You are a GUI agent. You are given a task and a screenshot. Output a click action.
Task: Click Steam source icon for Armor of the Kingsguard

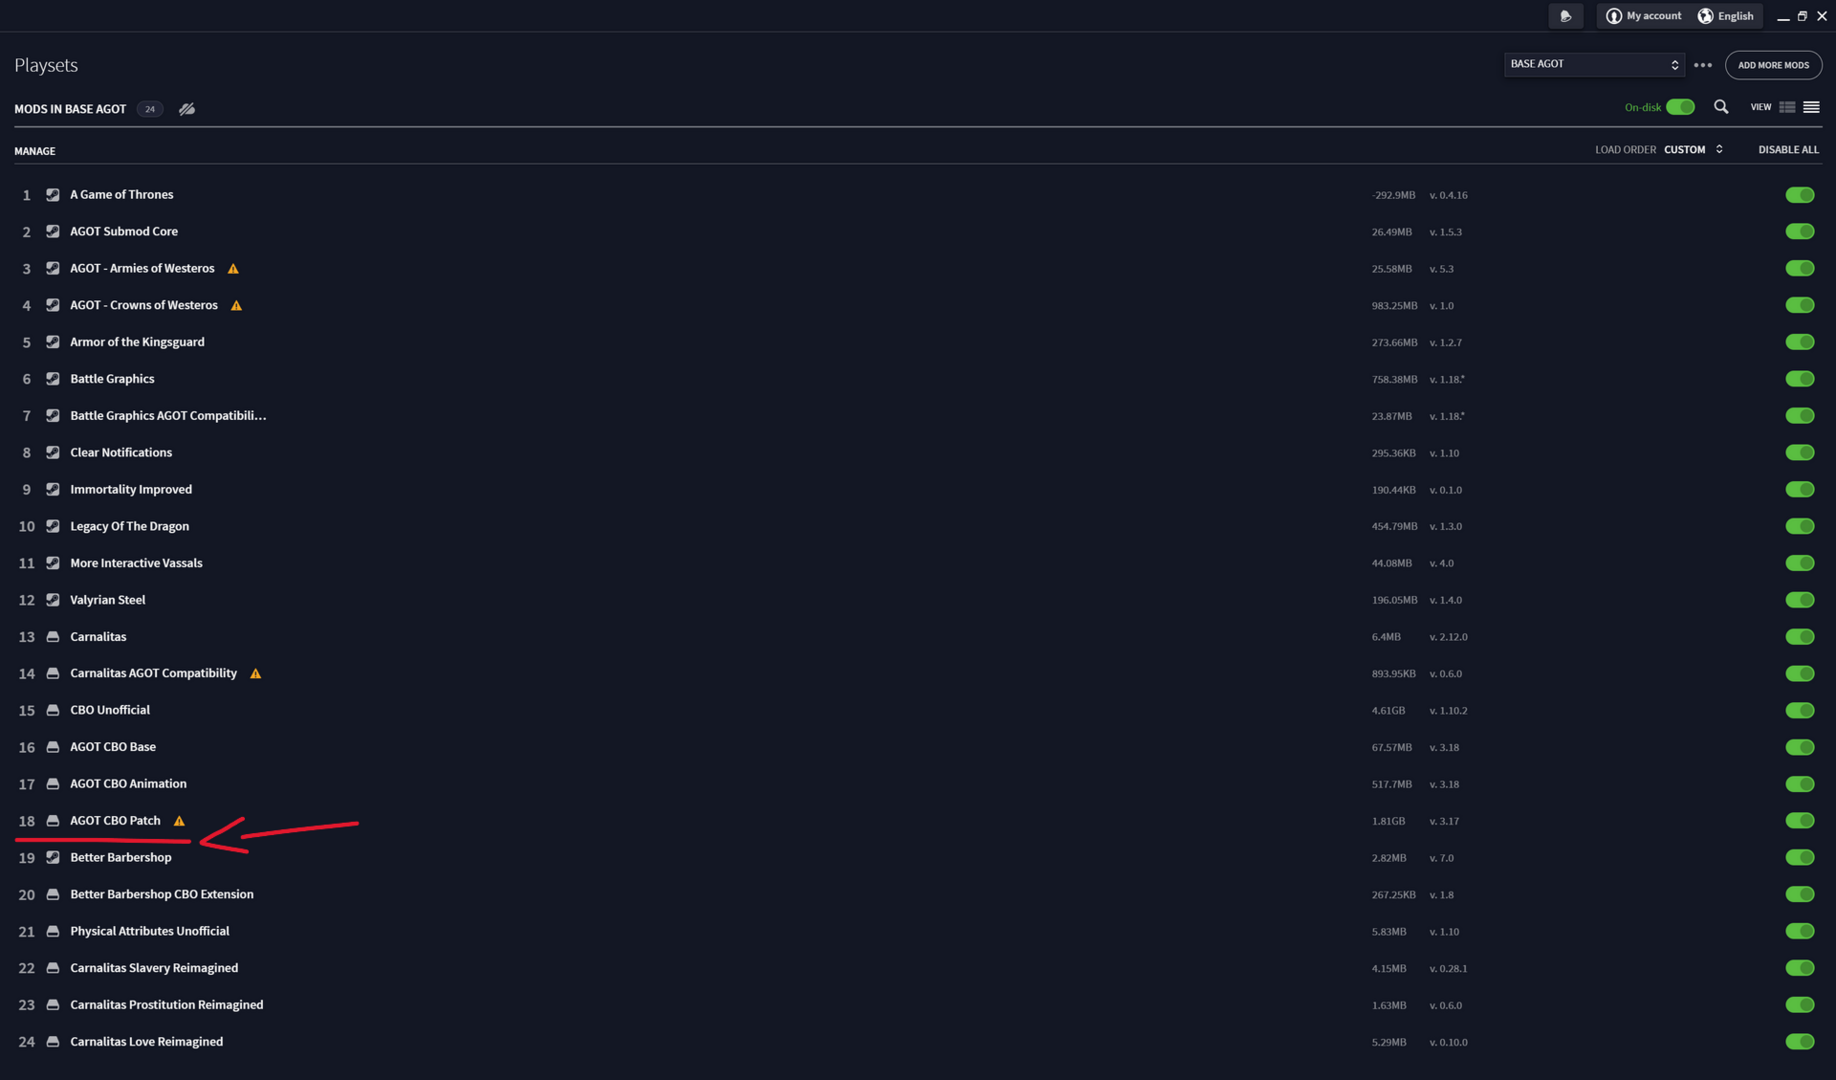(x=53, y=342)
